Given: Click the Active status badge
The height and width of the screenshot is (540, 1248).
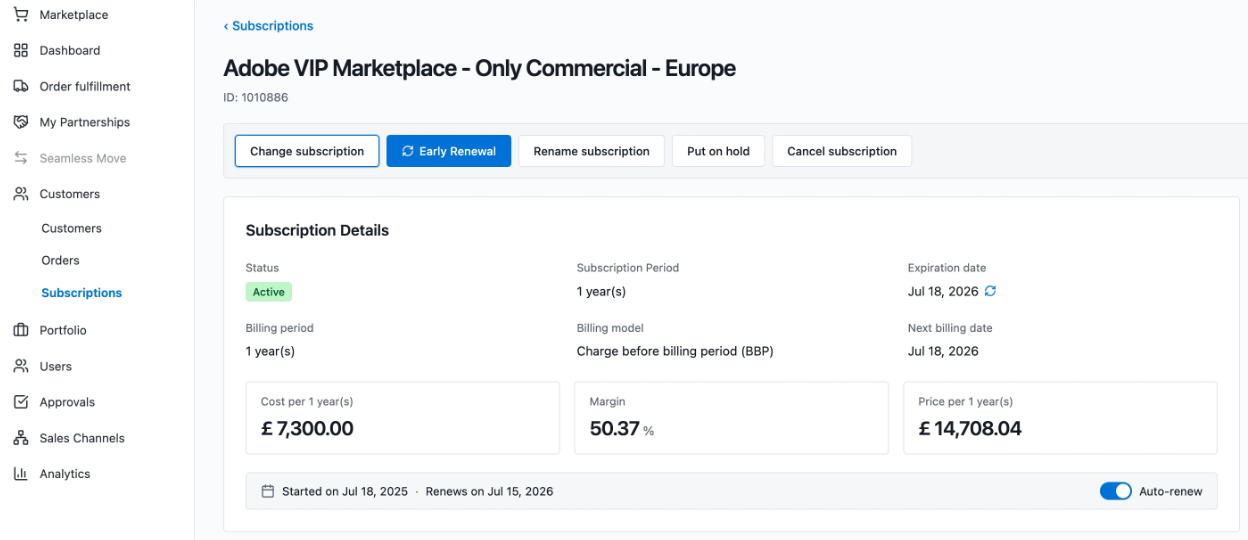Looking at the screenshot, I should 269,292.
